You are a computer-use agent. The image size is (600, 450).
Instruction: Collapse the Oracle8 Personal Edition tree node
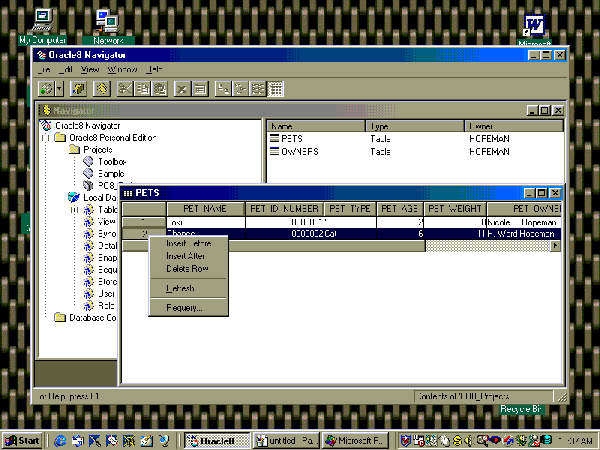[46, 137]
